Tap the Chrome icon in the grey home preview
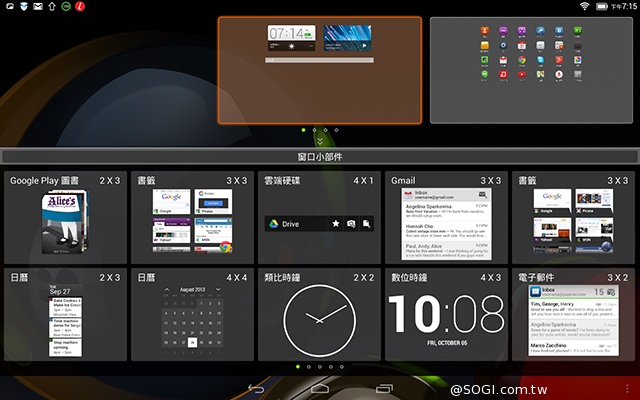The height and width of the screenshot is (400, 640). pyautogui.click(x=522, y=60)
